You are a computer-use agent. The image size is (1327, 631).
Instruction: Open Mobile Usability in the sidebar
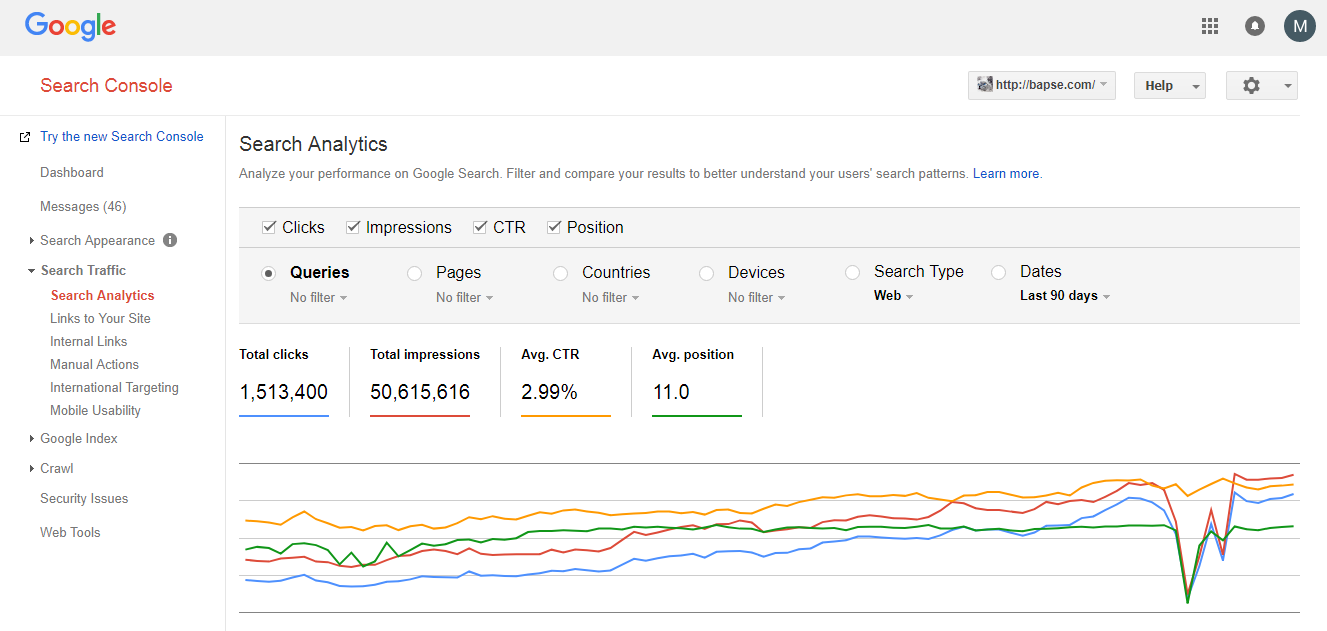(95, 410)
